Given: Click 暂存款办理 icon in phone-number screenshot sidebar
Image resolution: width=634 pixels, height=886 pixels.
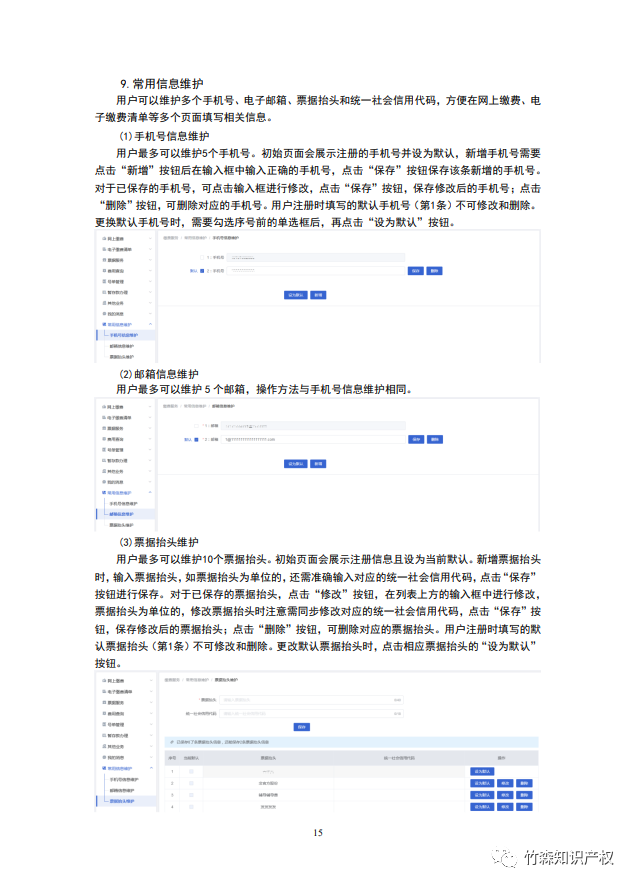Looking at the screenshot, I should [x=104, y=293].
